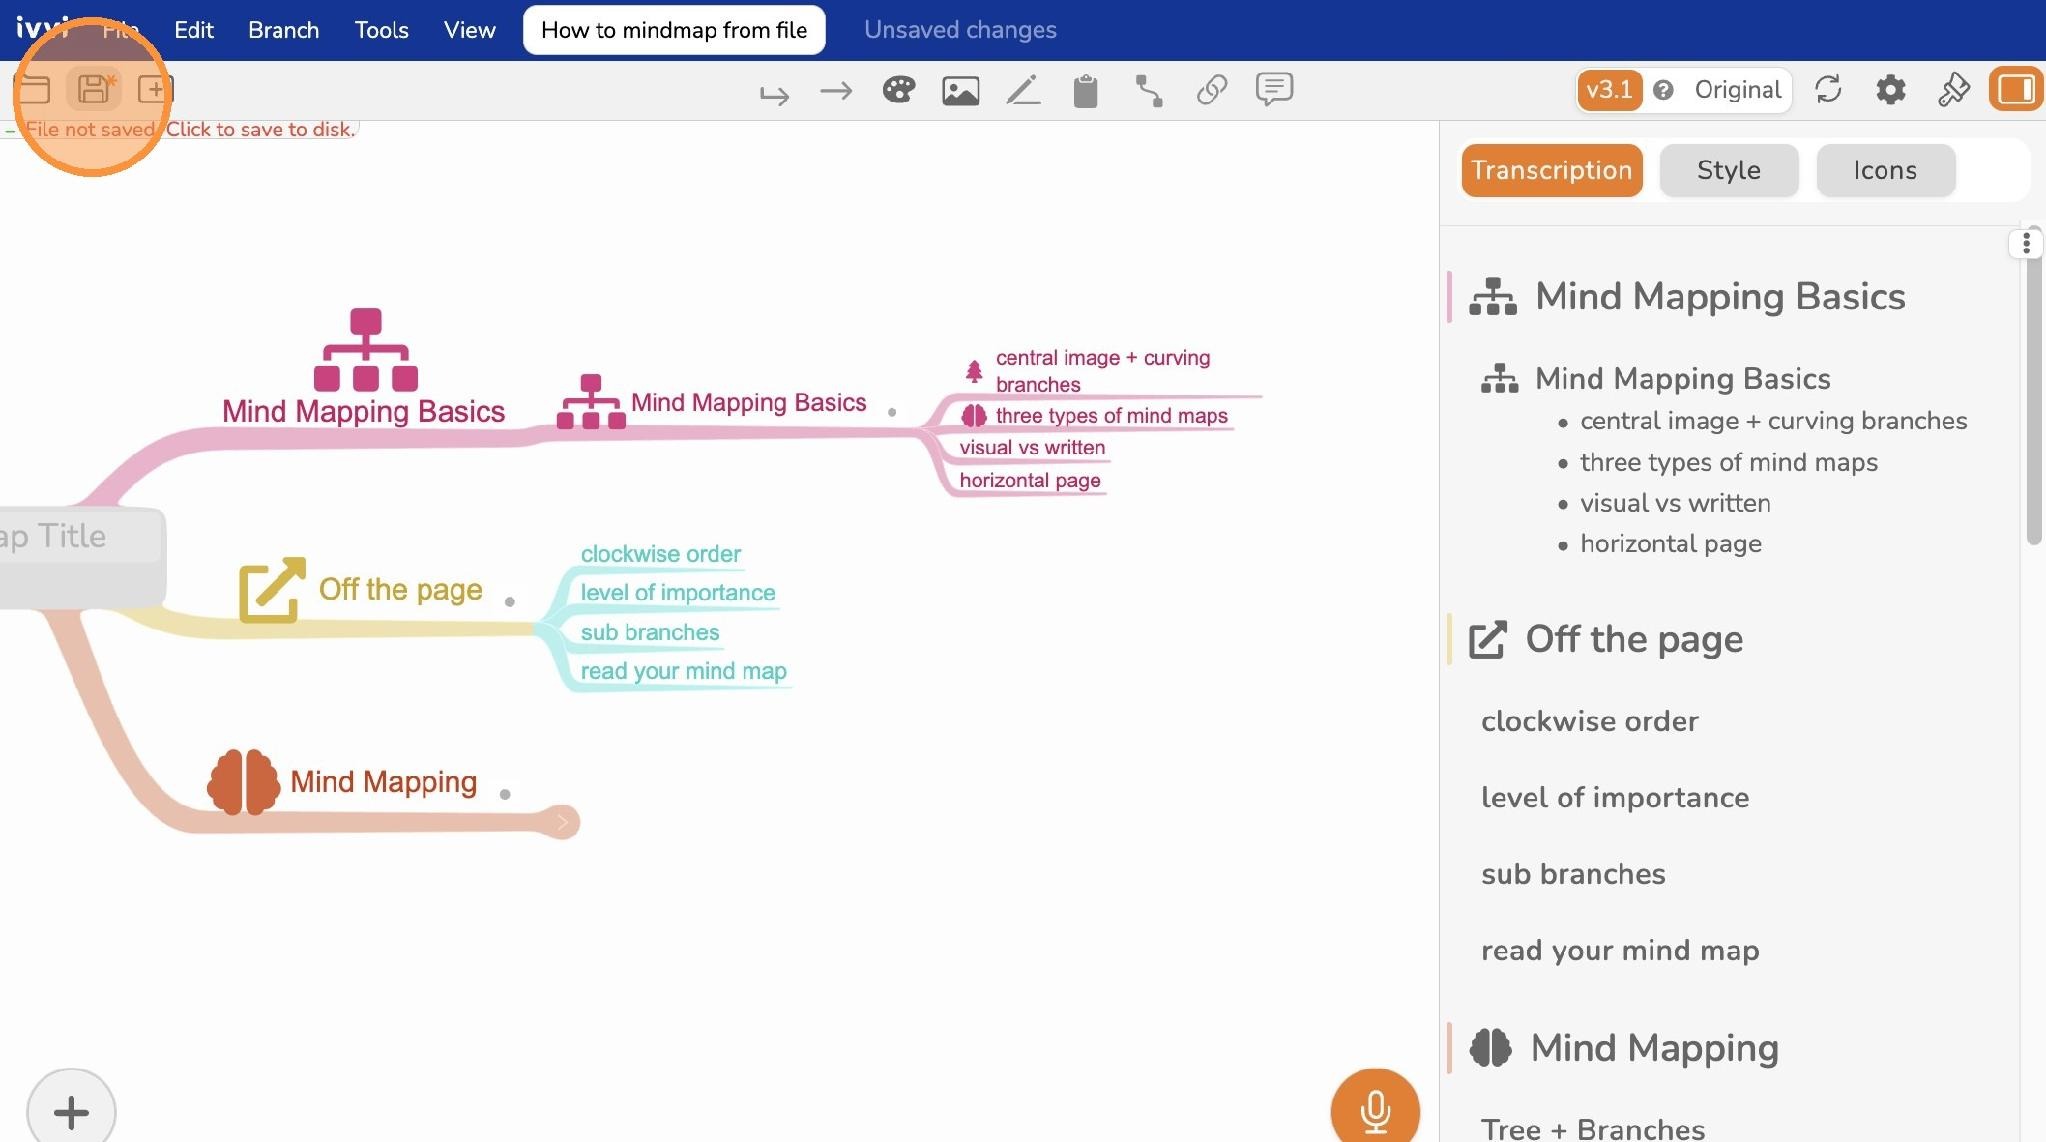Open the Branch menu
This screenshot has height=1142, width=2046.
tap(283, 30)
